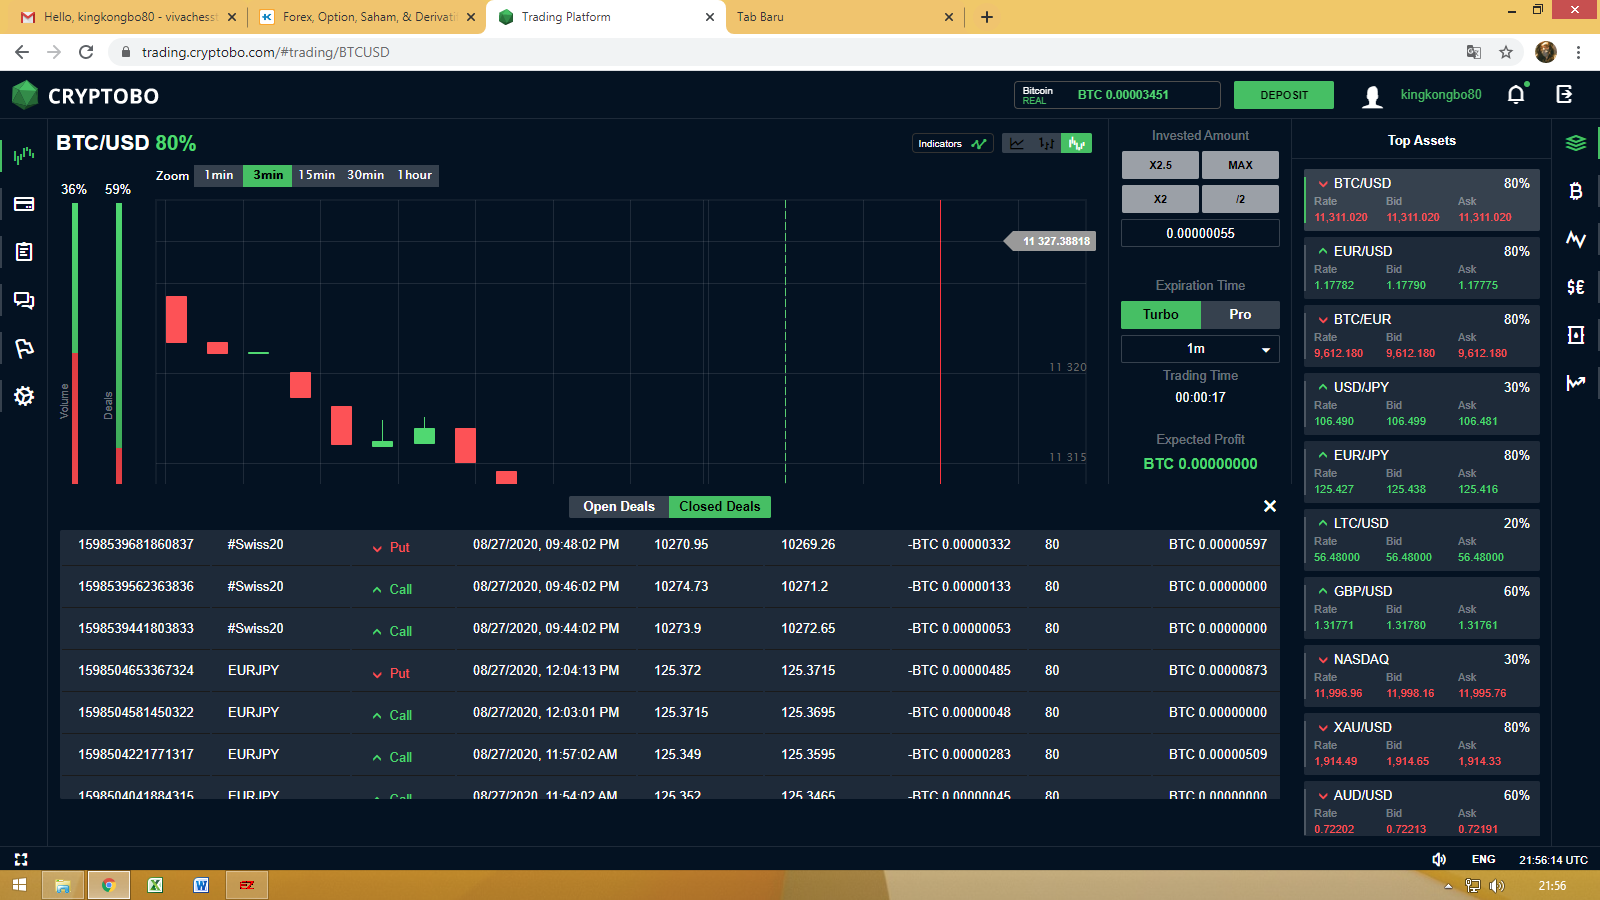Set chart zoom to 1min
The width and height of the screenshot is (1600, 900).
pyautogui.click(x=219, y=175)
